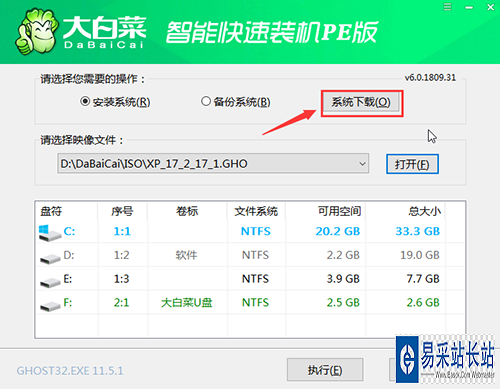
Task: Open the image file path dropdown
Action: pyautogui.click(x=362, y=164)
